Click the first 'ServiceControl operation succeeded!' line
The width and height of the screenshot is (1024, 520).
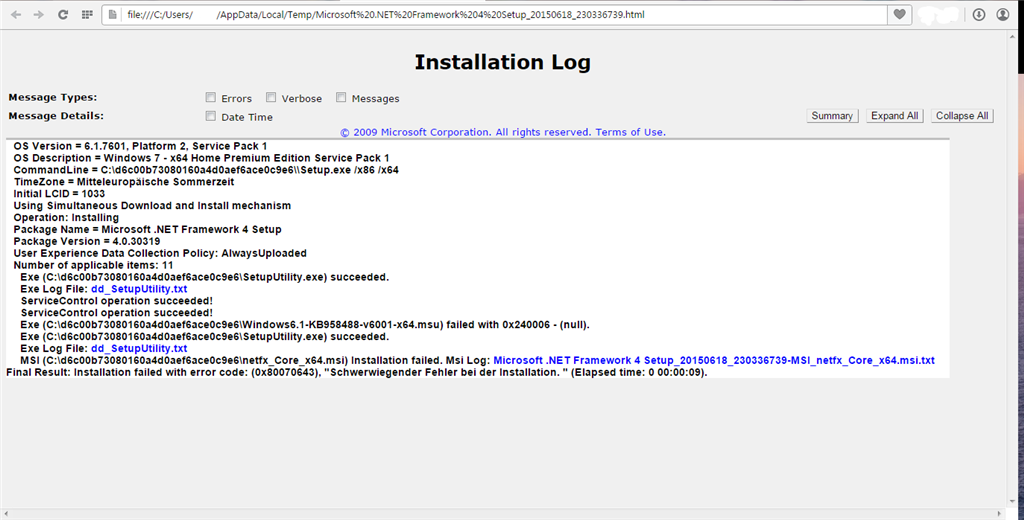[x=117, y=301]
